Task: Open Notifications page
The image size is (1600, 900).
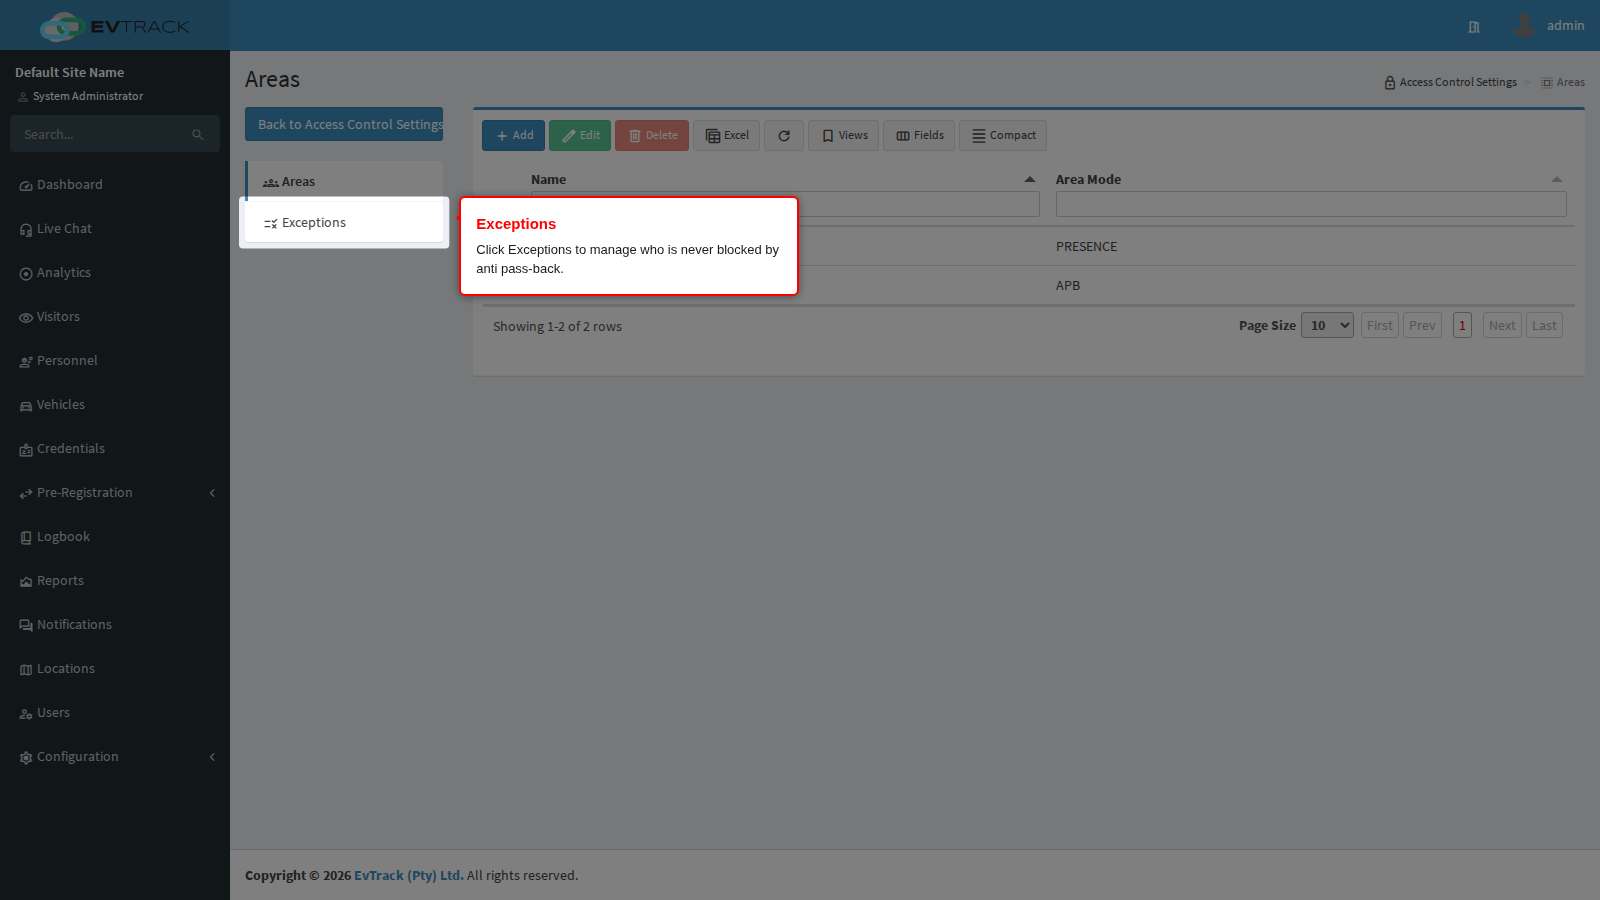Action: 115,625
